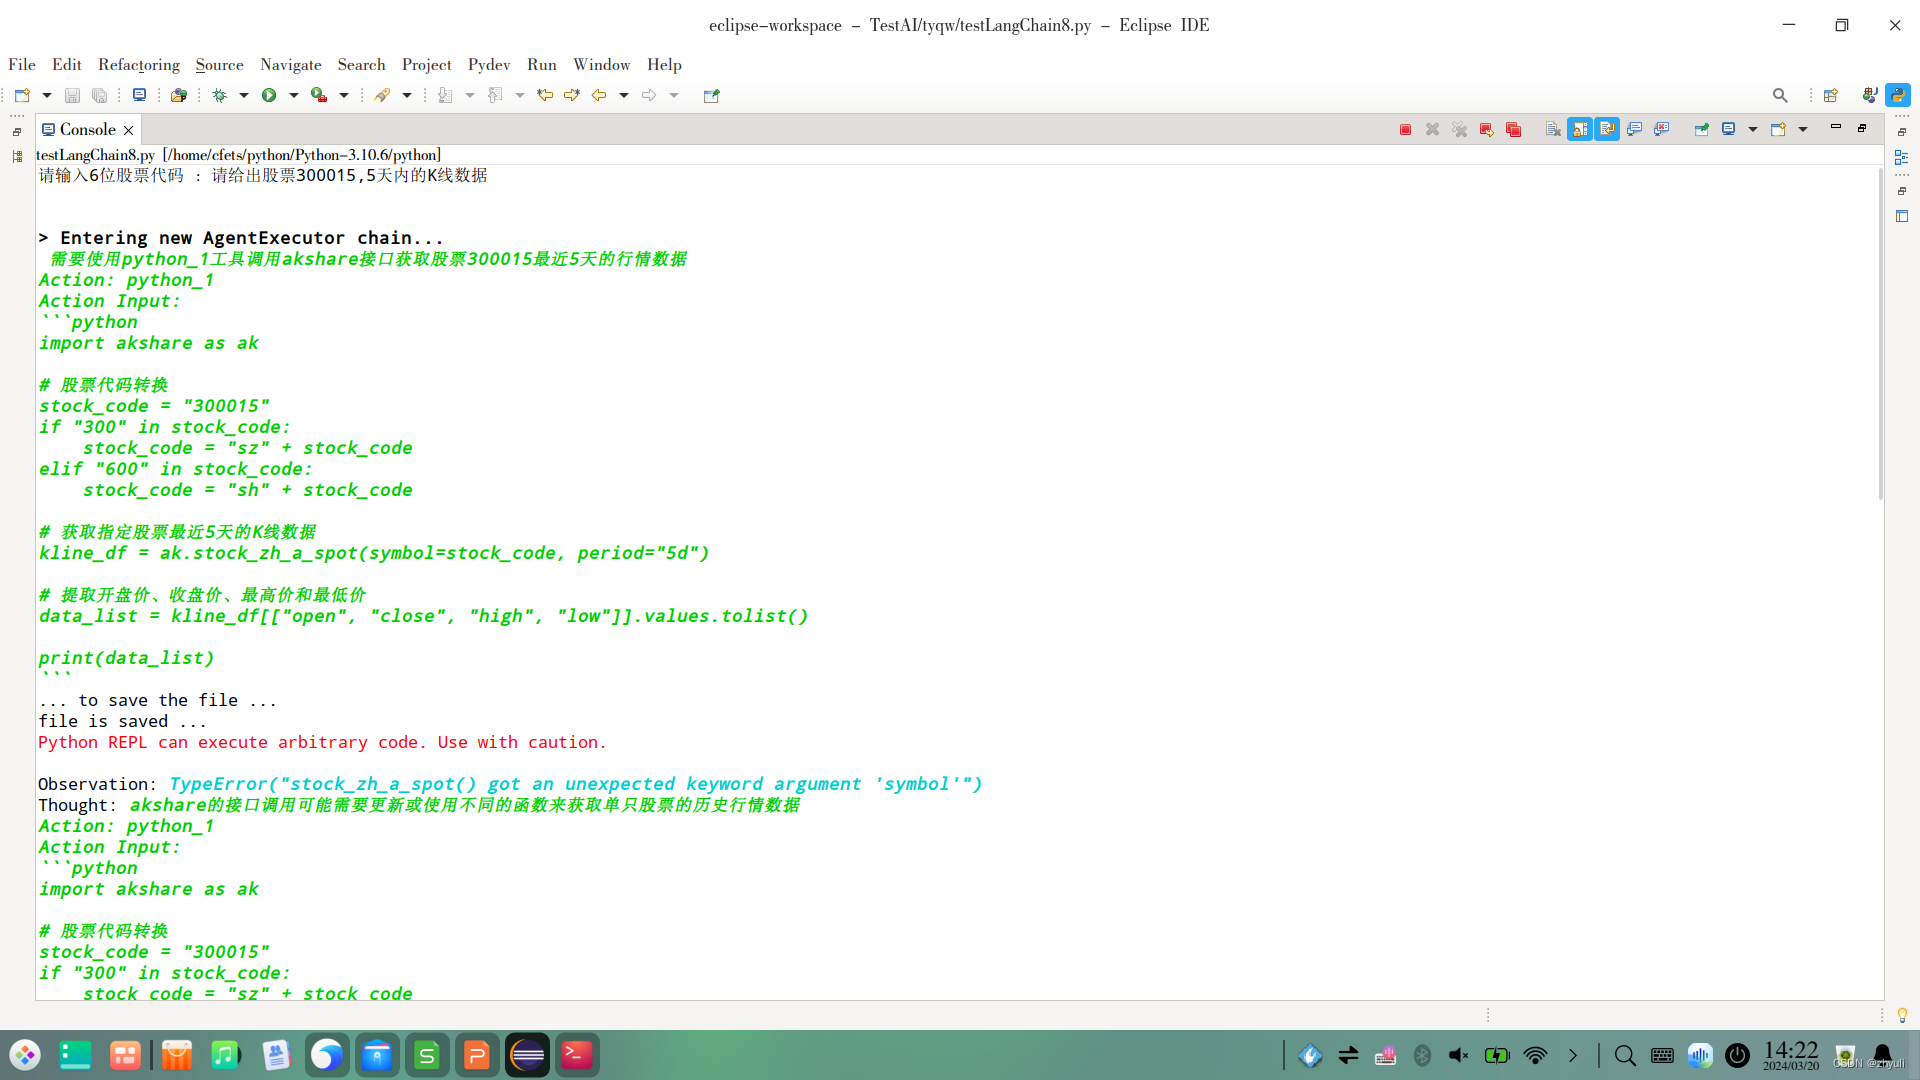1920x1080 pixels.
Task: Click the rightmost main toolbar window icon
Action: pyautogui.click(x=711, y=95)
